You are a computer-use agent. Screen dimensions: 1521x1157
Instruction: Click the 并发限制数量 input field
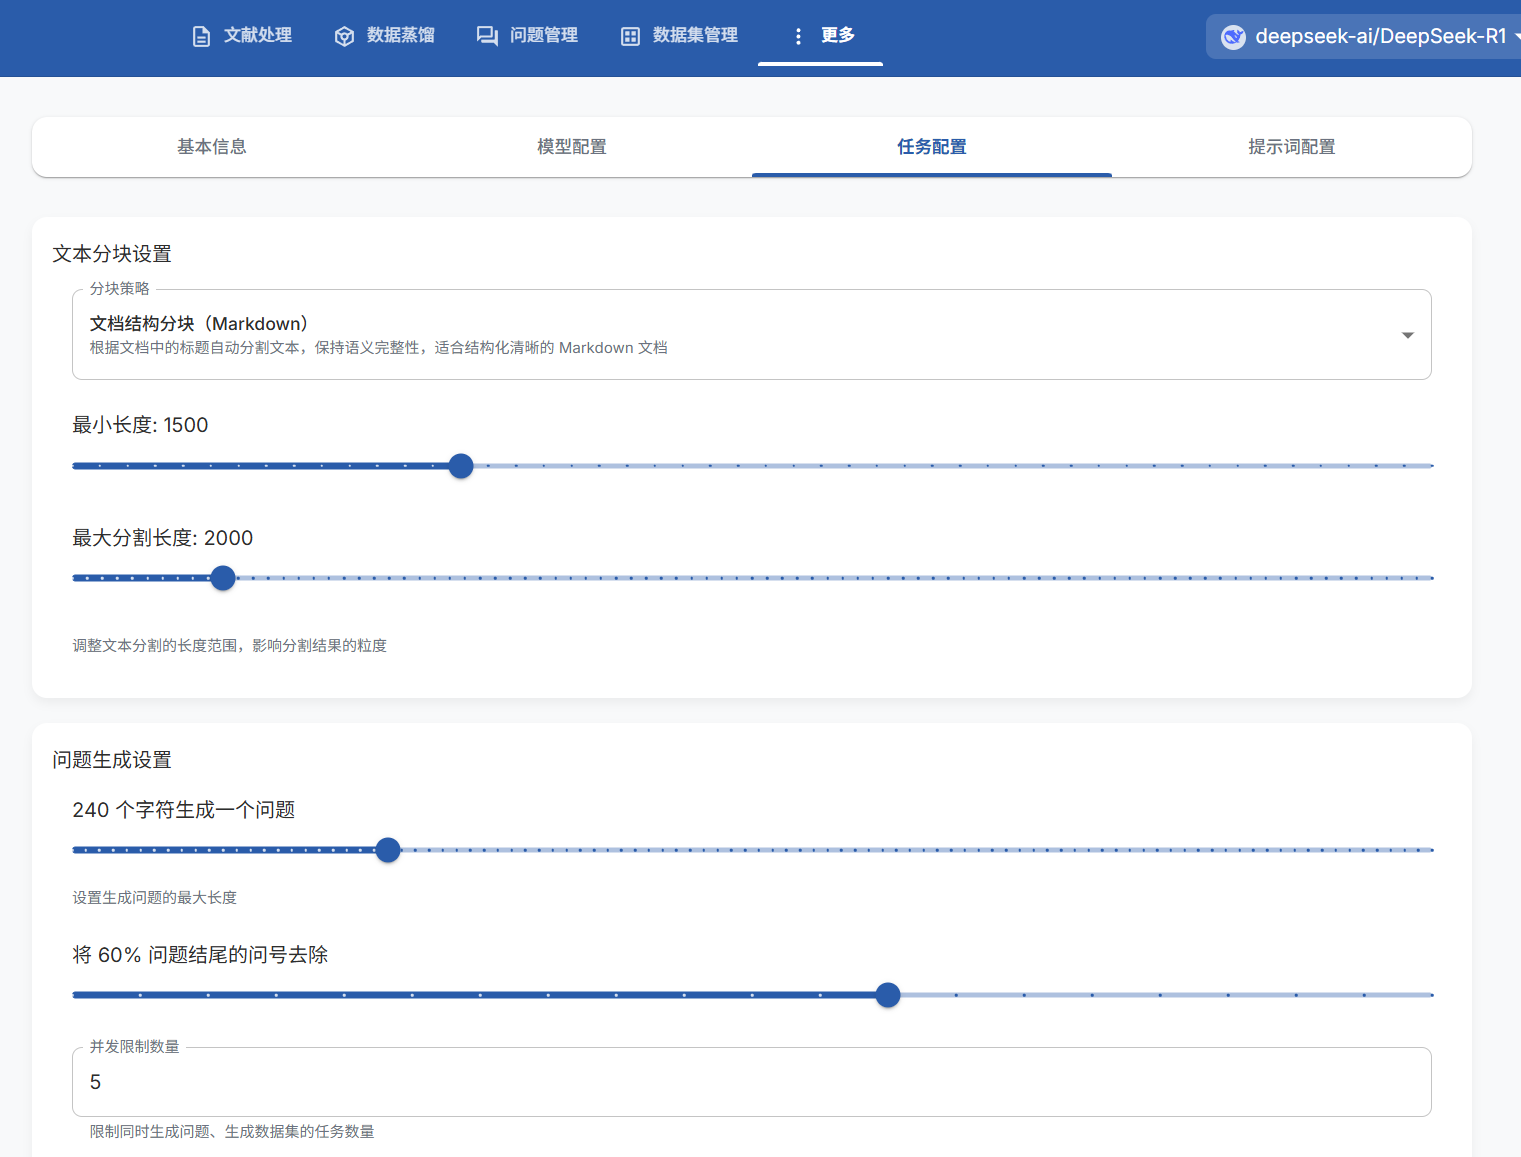click(750, 1082)
